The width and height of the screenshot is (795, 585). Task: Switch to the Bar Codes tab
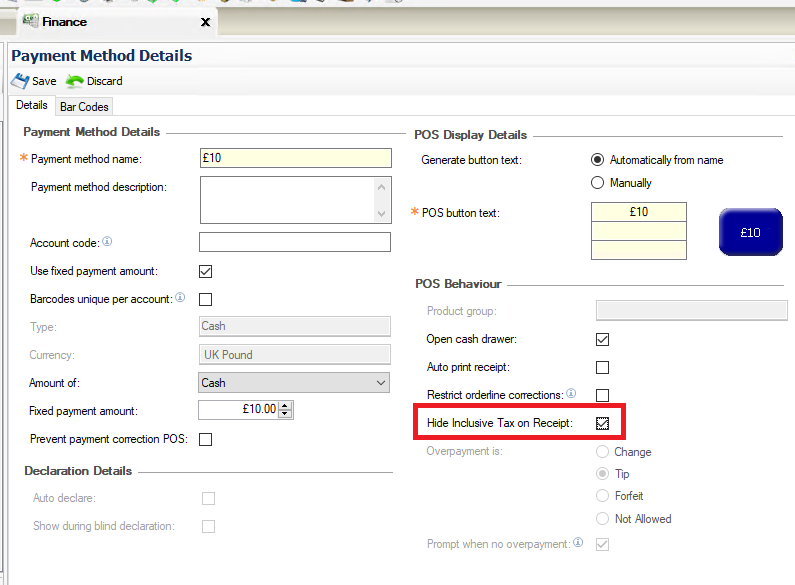click(x=84, y=107)
